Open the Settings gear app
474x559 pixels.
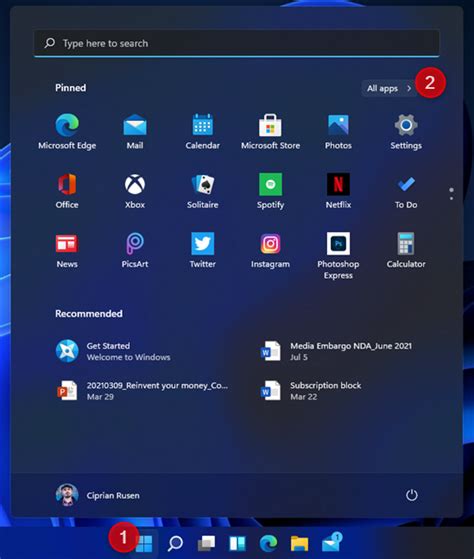coord(406,131)
